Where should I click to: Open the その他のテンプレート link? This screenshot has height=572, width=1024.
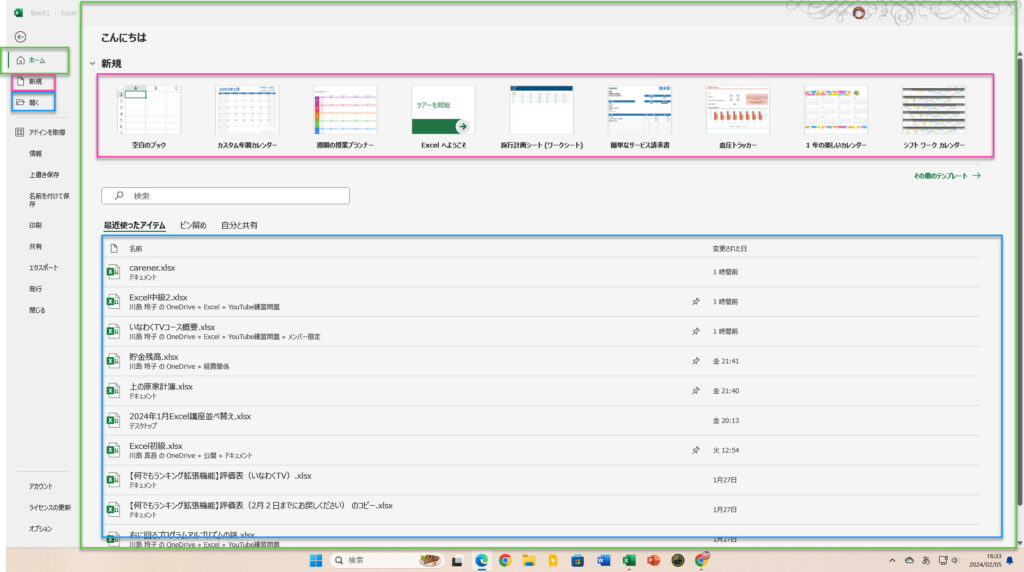[946, 175]
